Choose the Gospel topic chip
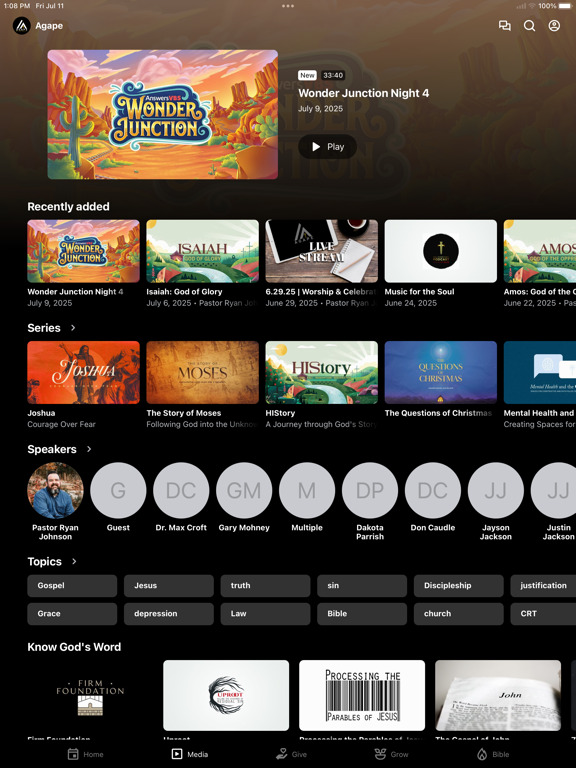576x768 pixels. coord(72,586)
